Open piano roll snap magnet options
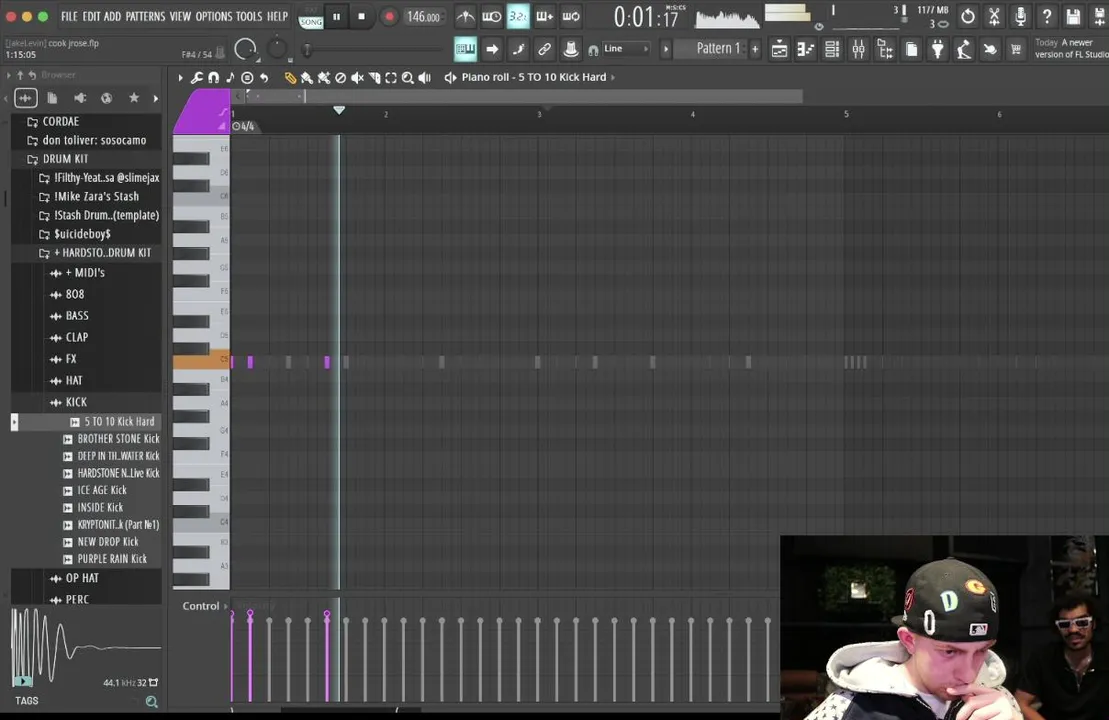The height and width of the screenshot is (720, 1109). tap(213, 78)
